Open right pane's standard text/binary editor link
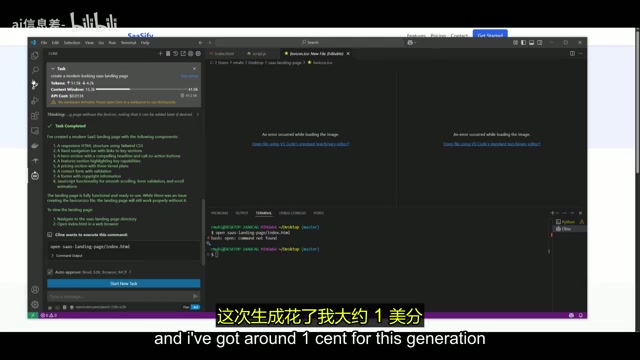Screen dimensions: 640x360 coord(492,144)
